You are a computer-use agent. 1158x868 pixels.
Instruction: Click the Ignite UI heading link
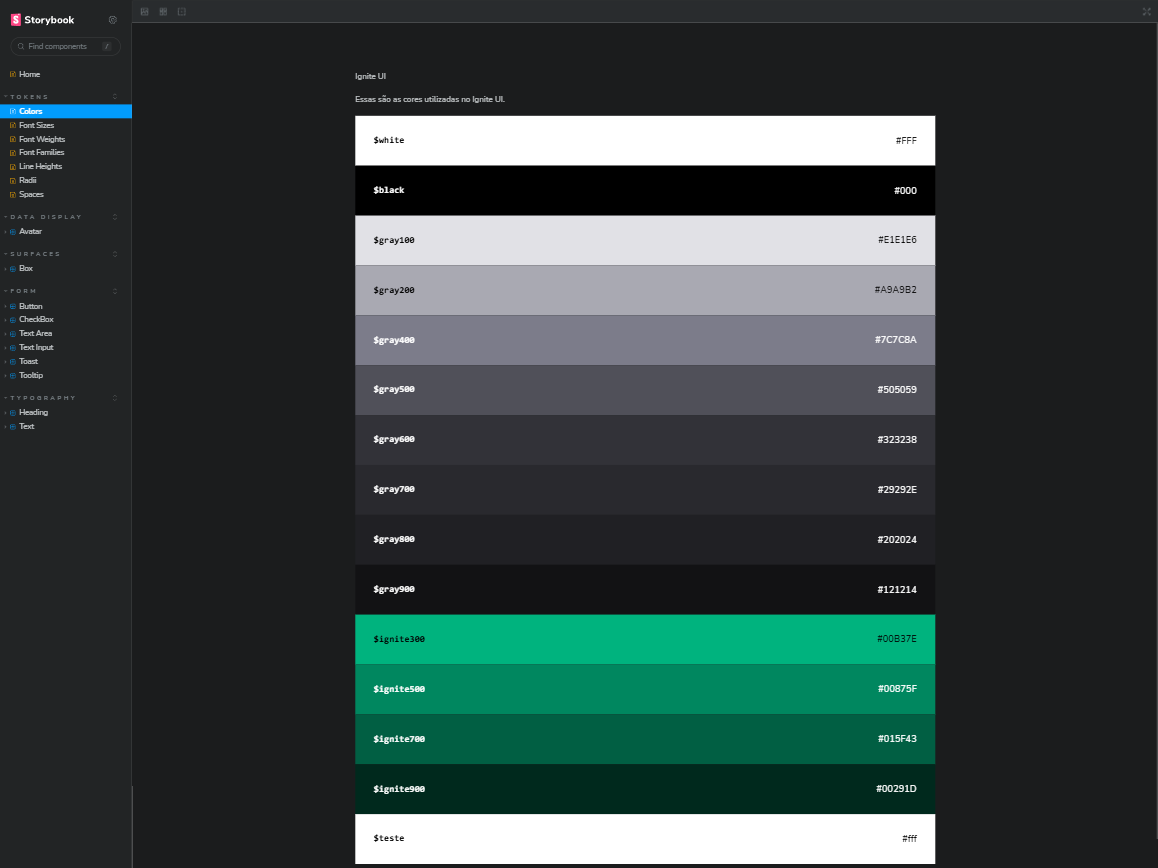370,75
